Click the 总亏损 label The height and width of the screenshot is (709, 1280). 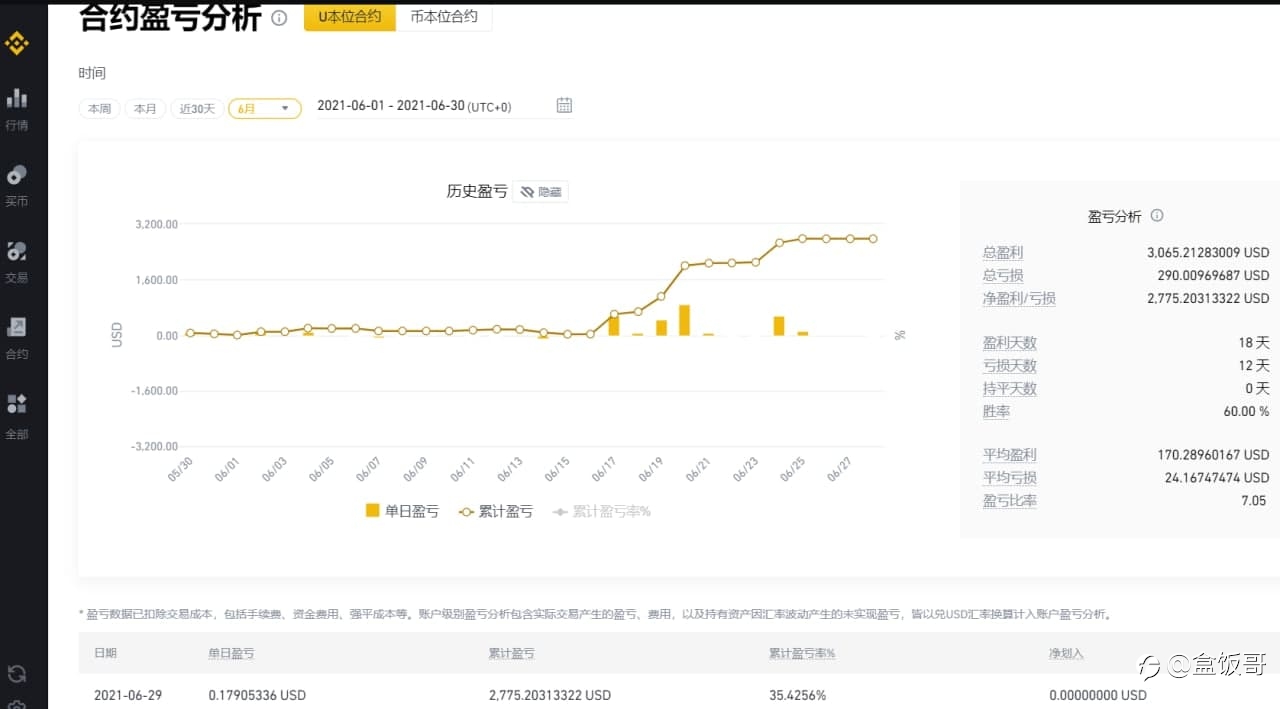pos(1003,275)
